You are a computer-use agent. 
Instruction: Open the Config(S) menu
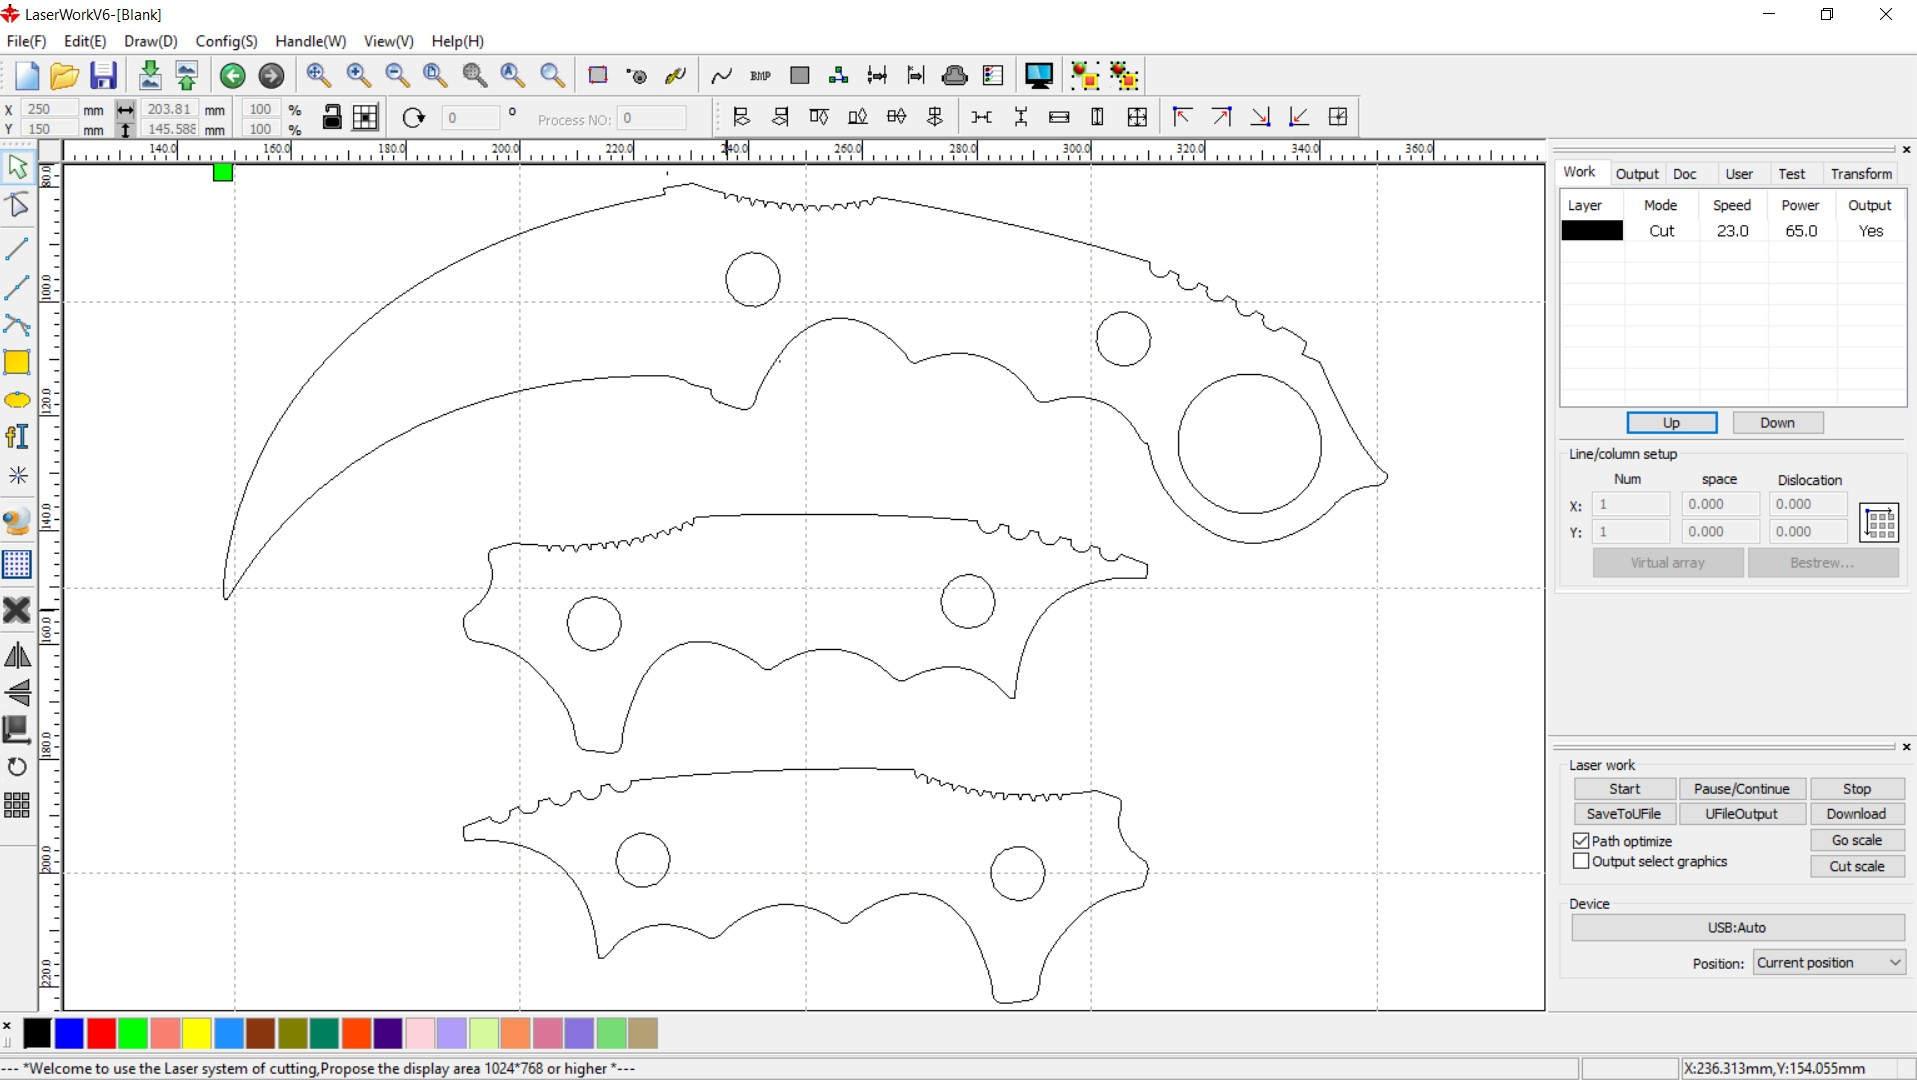click(x=226, y=41)
